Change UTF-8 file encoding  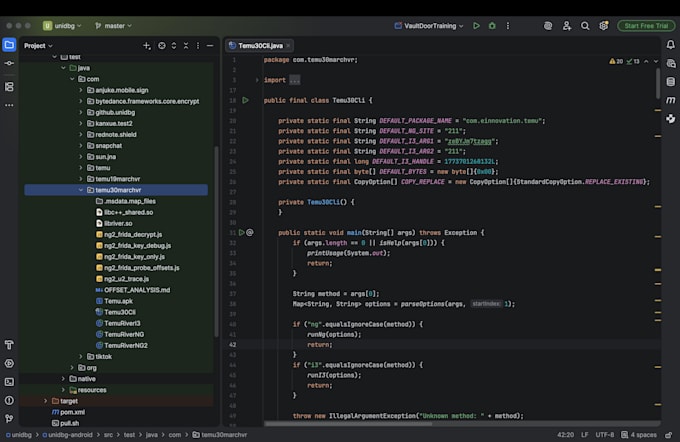point(605,435)
